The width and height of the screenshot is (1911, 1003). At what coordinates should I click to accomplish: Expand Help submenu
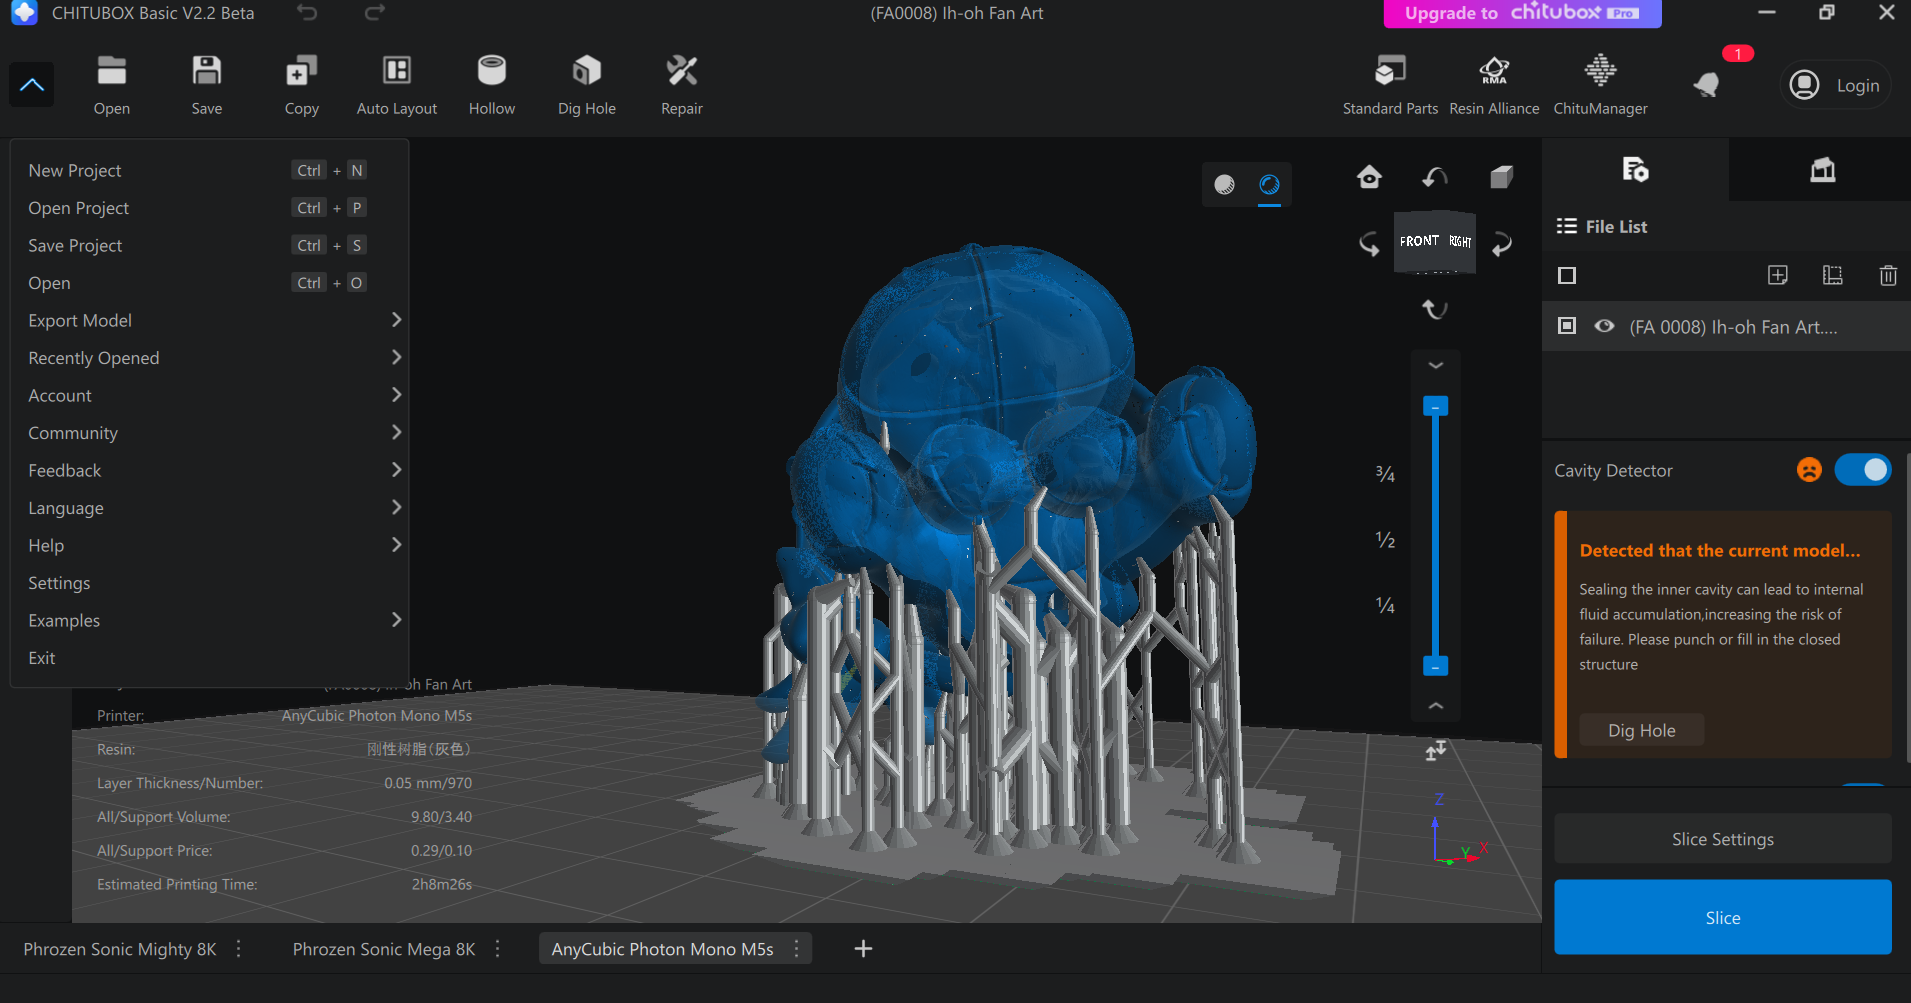(209, 545)
